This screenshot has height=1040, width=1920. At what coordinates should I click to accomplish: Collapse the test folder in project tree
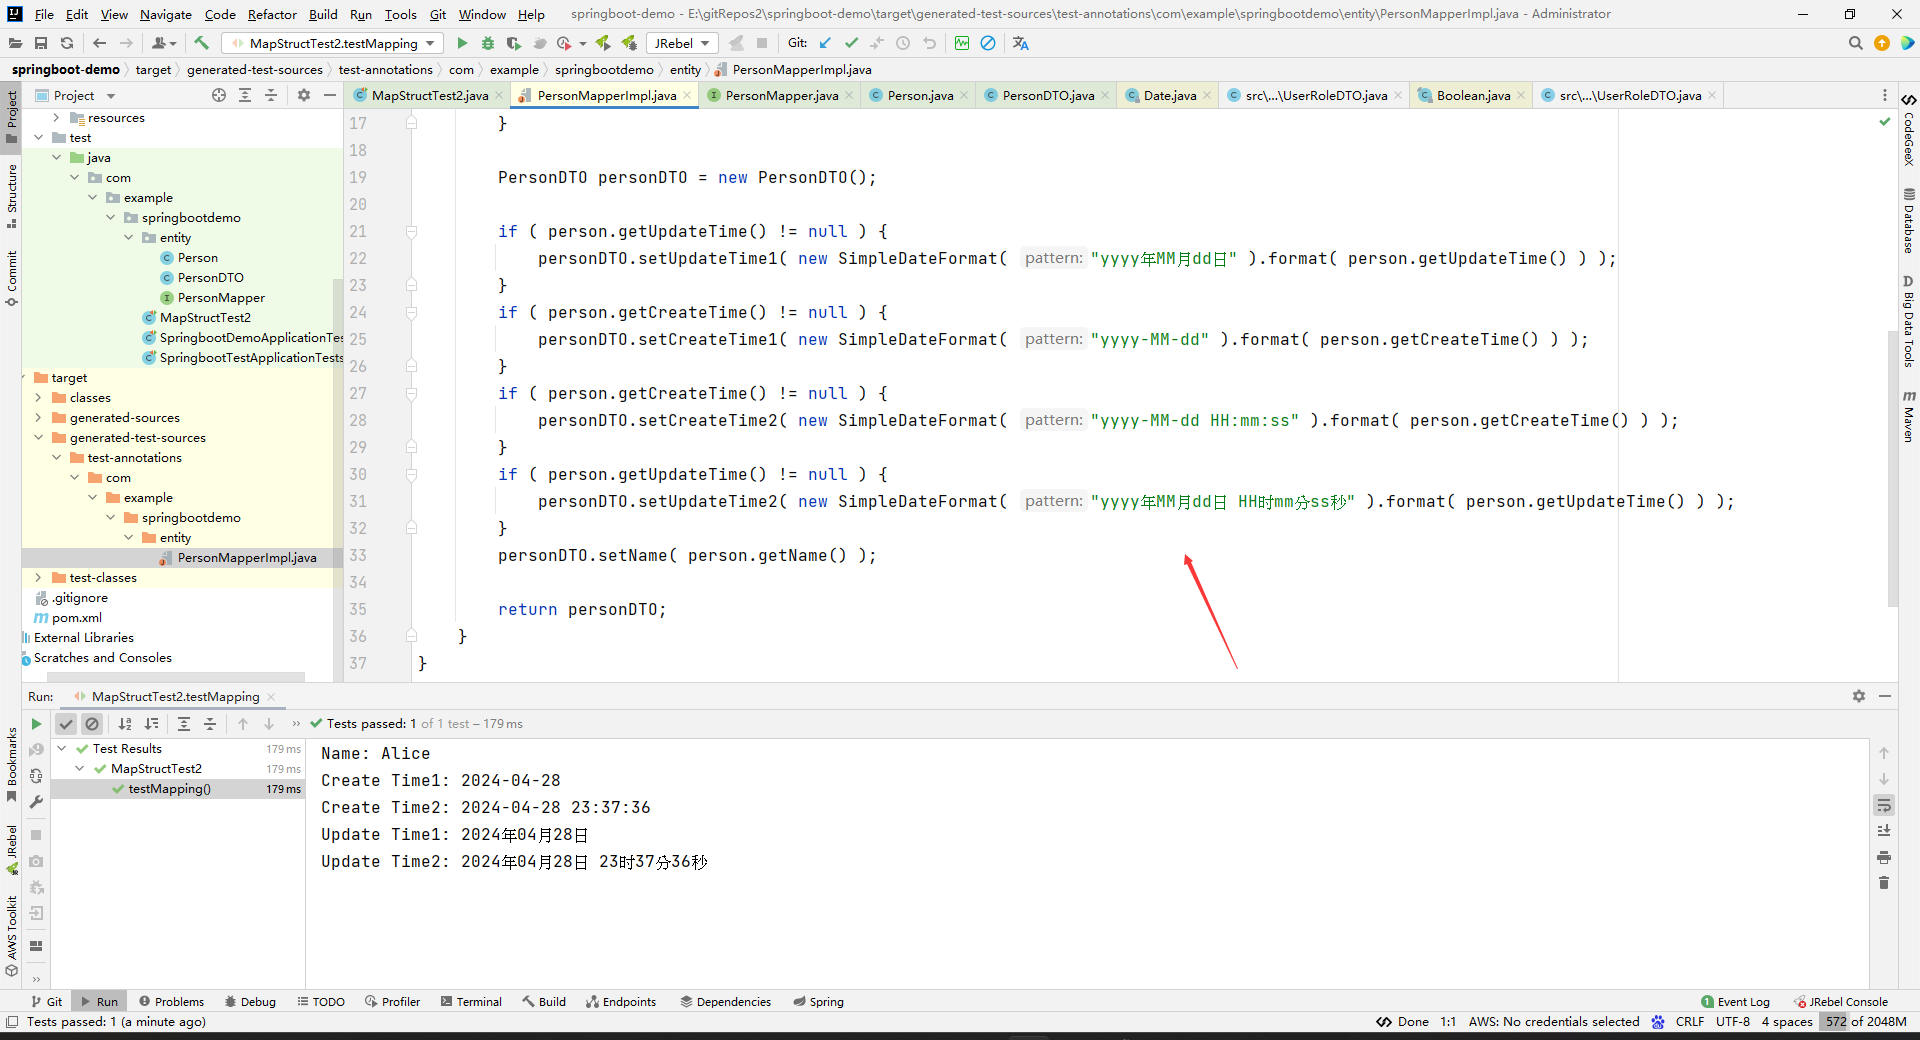click(x=39, y=138)
